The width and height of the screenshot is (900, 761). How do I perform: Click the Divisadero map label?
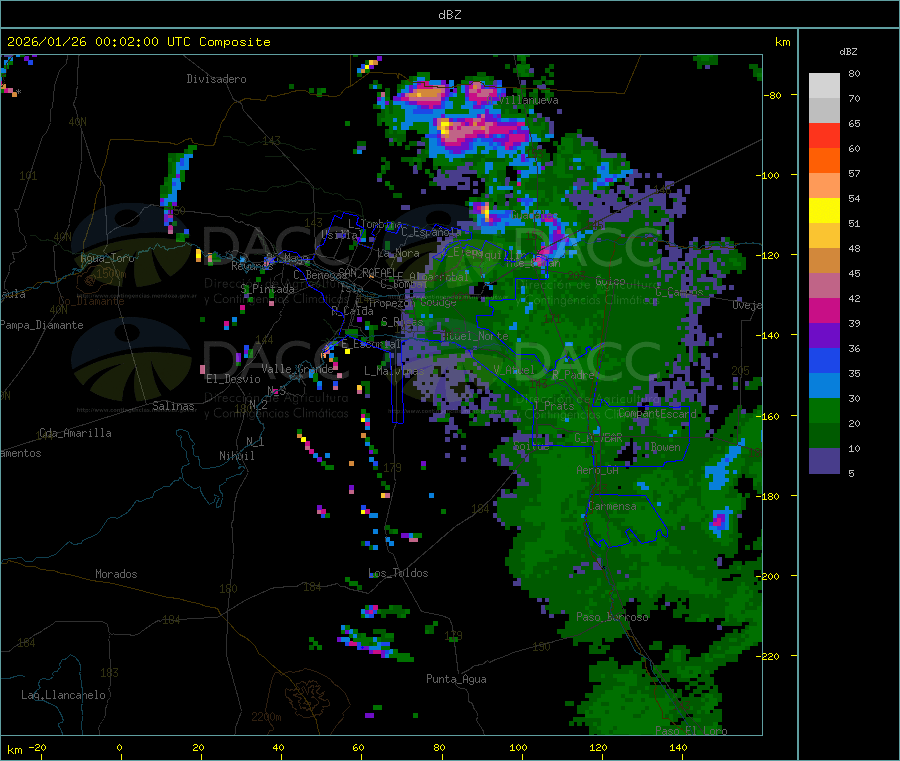pos(216,79)
